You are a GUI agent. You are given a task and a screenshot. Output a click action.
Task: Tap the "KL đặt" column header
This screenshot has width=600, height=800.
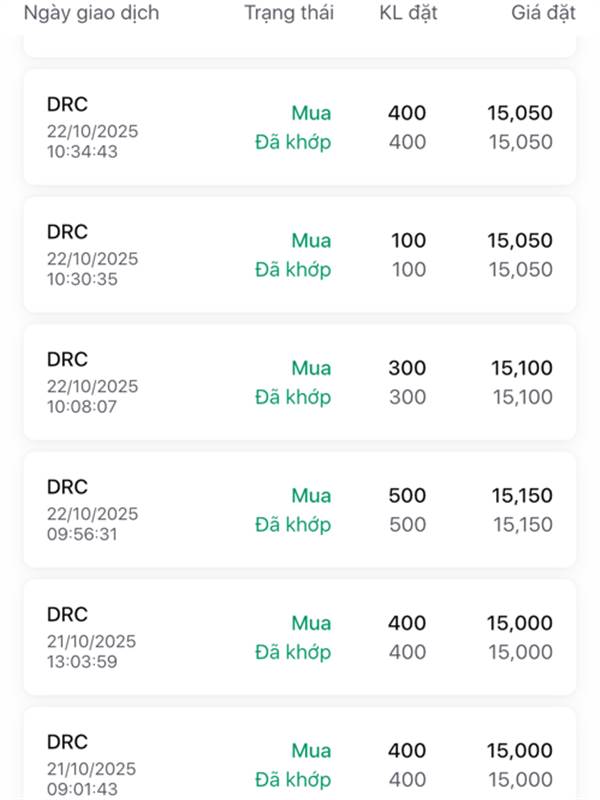408,13
